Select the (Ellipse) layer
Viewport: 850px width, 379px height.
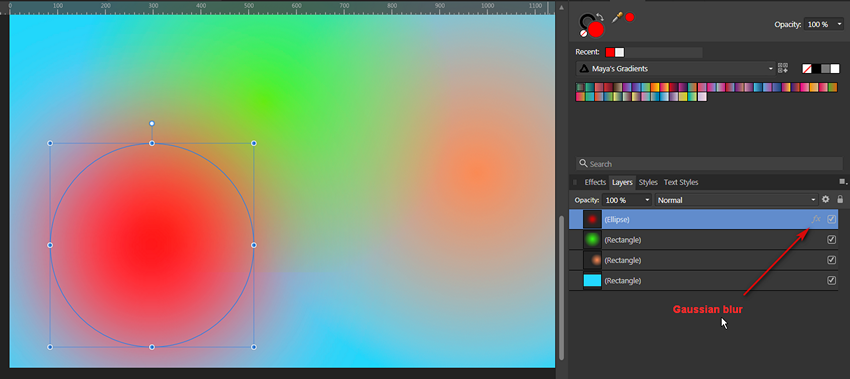point(704,219)
